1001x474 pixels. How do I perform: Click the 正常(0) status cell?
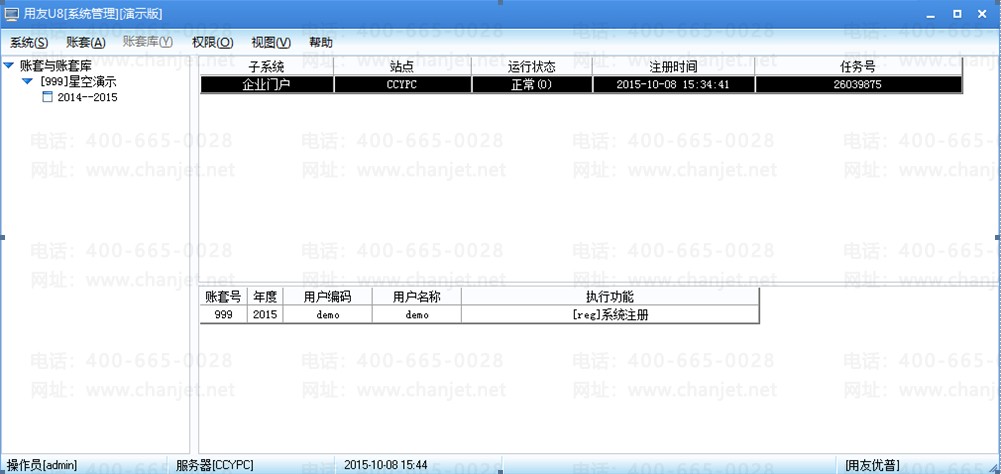[531, 84]
